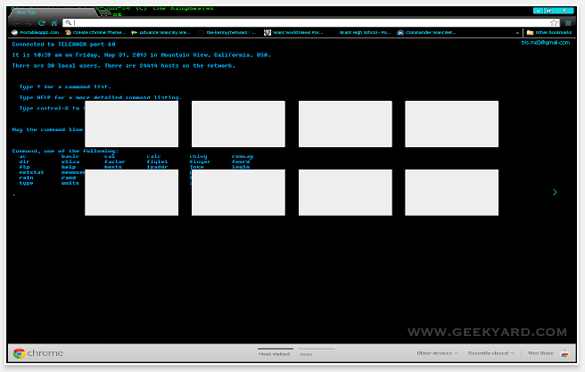Expand the Recently closed dropdown
Viewport: 585px width, 372px height.
point(491,353)
